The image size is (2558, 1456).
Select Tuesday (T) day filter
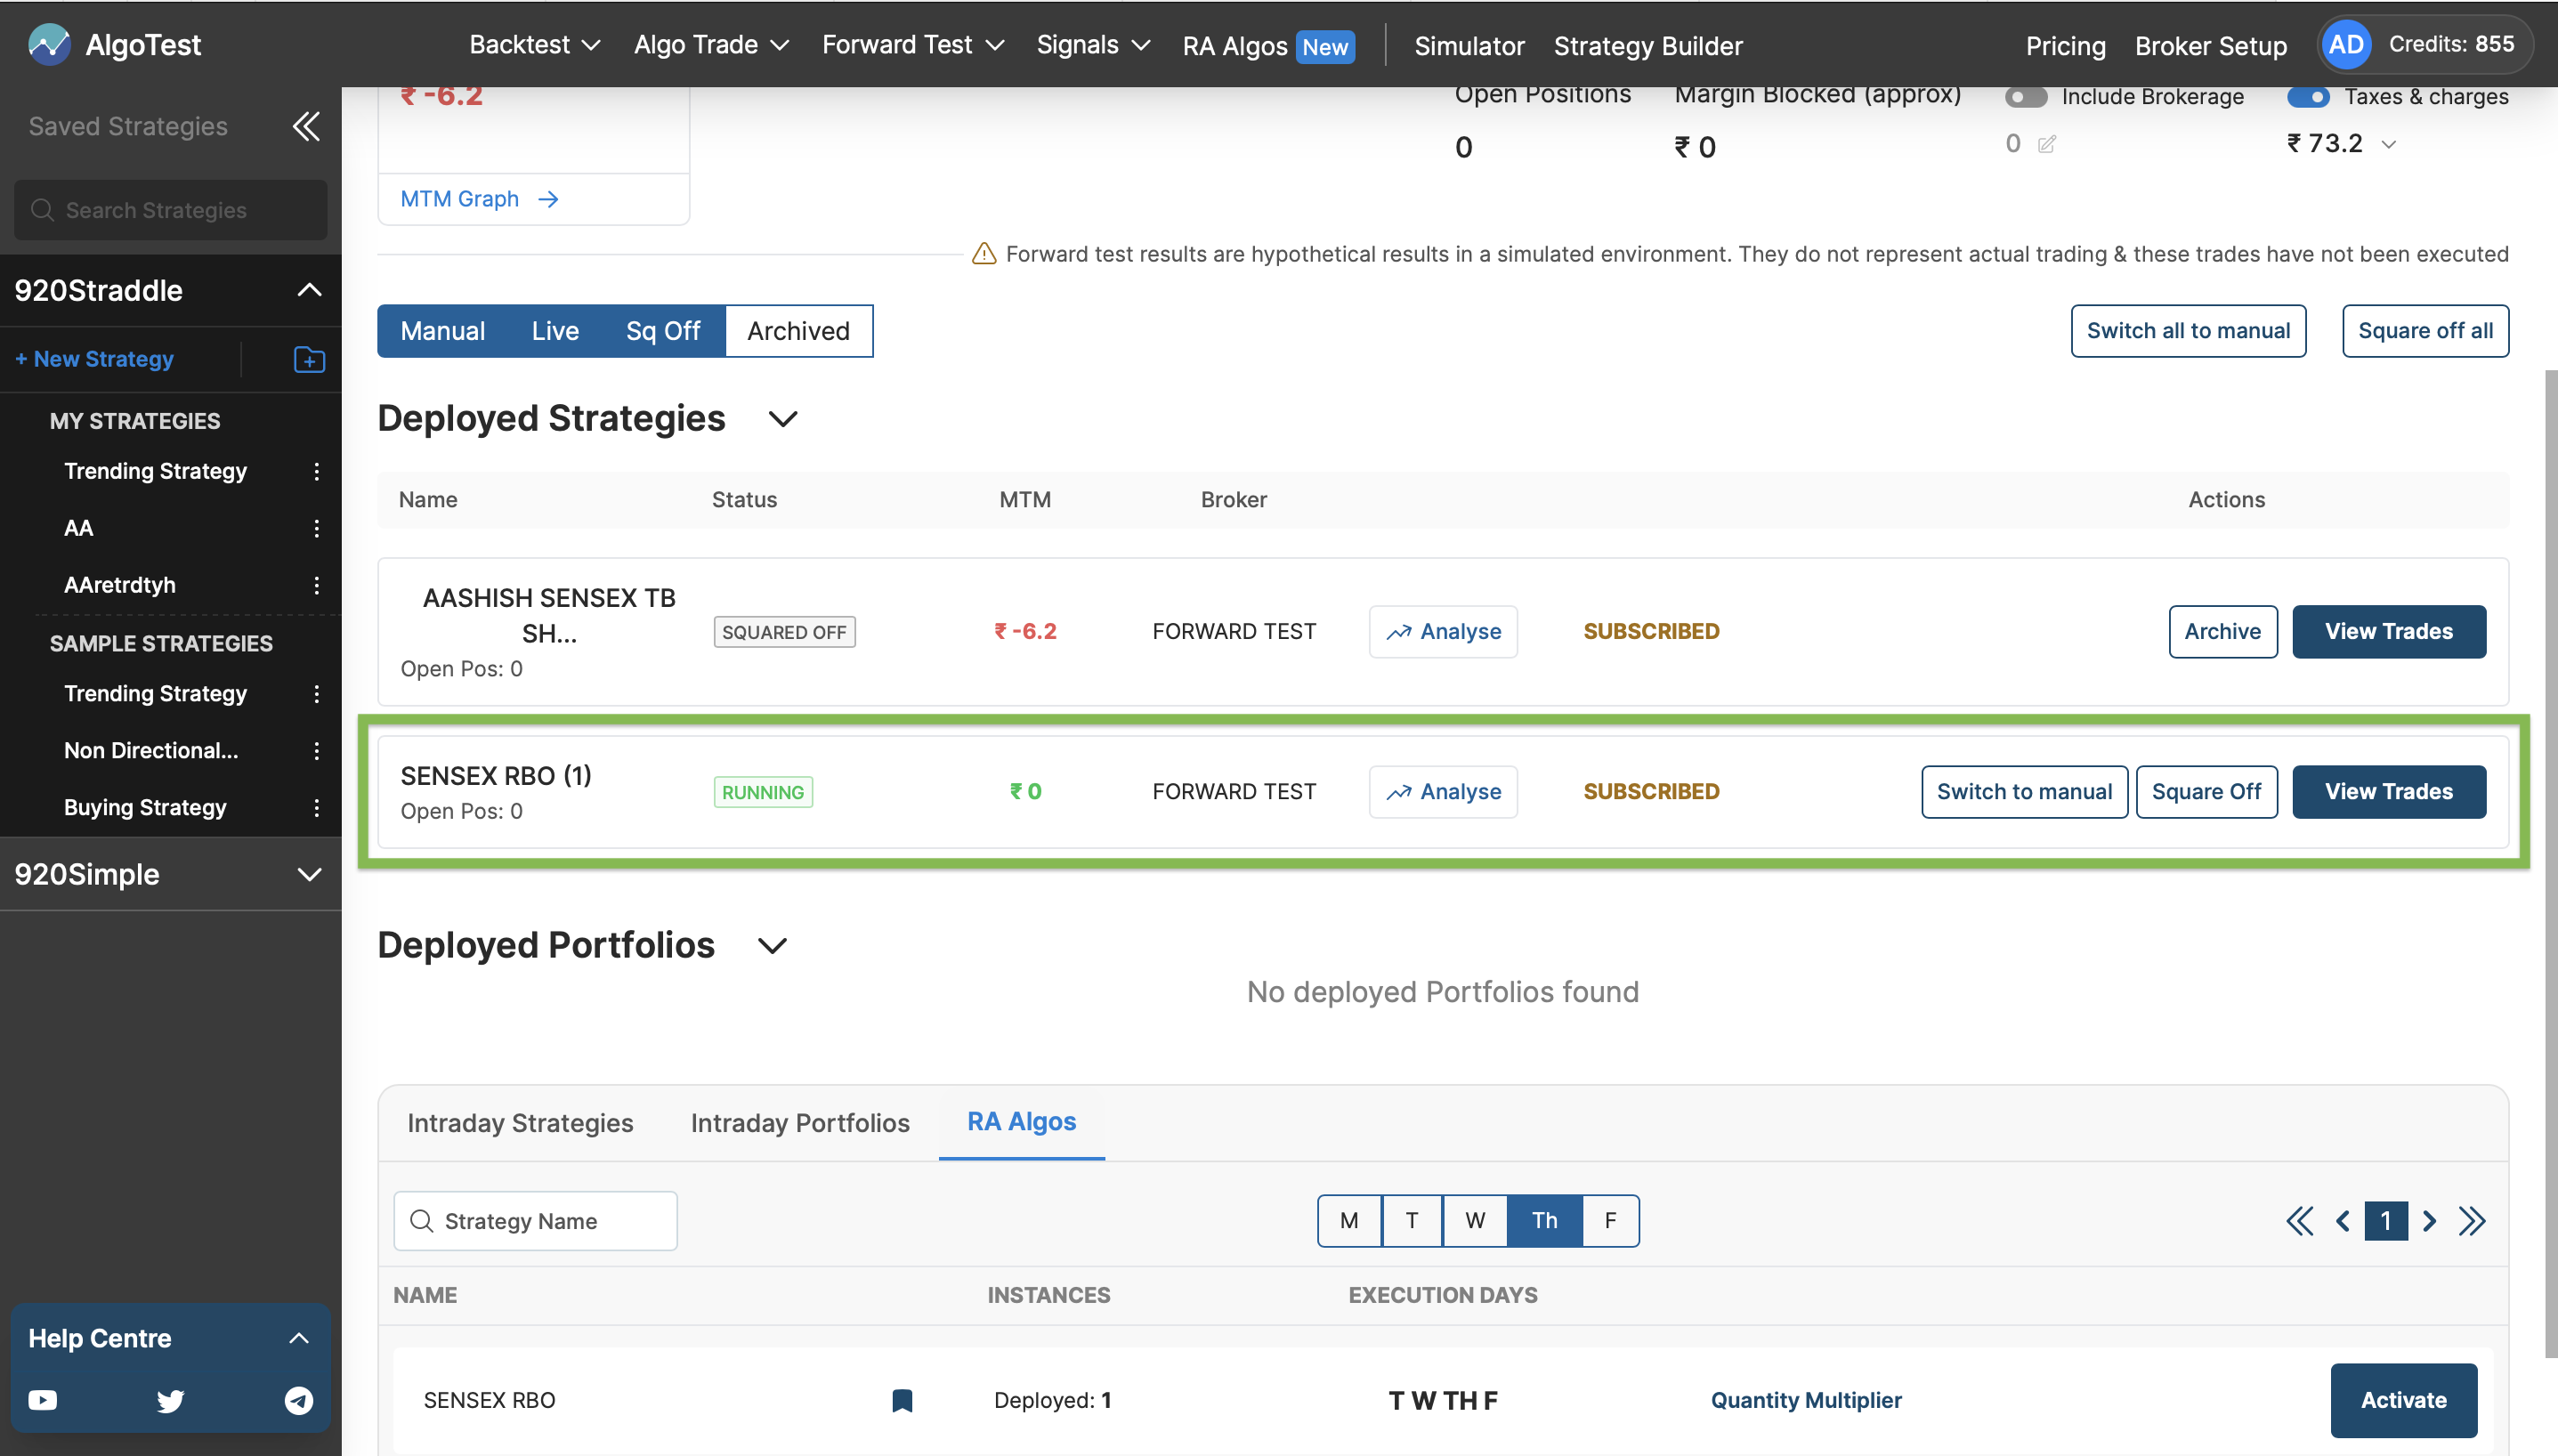(x=1412, y=1221)
